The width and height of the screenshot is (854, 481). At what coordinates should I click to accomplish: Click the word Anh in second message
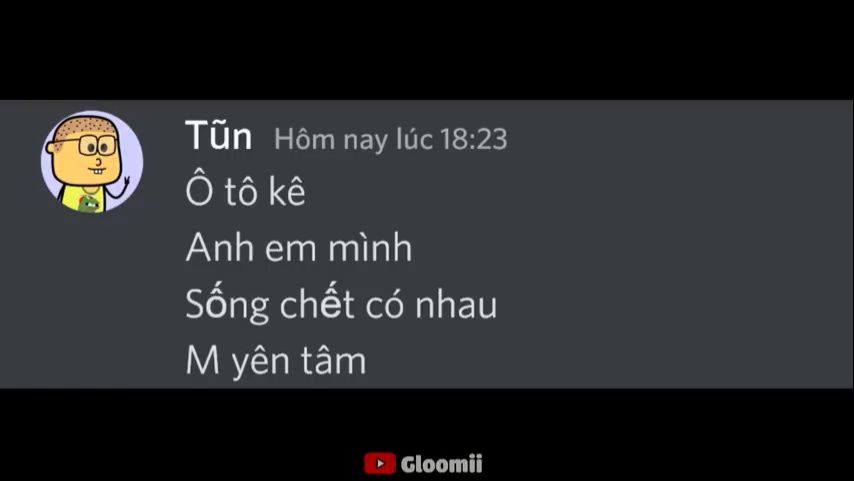tap(219, 248)
